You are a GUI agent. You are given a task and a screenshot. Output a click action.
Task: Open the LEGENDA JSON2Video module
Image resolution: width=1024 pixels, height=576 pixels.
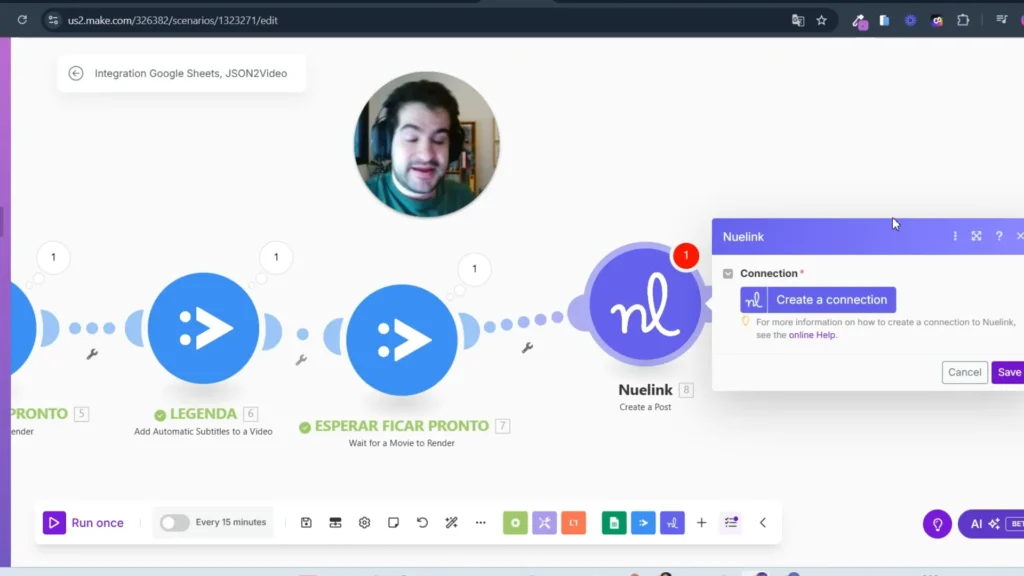point(203,328)
